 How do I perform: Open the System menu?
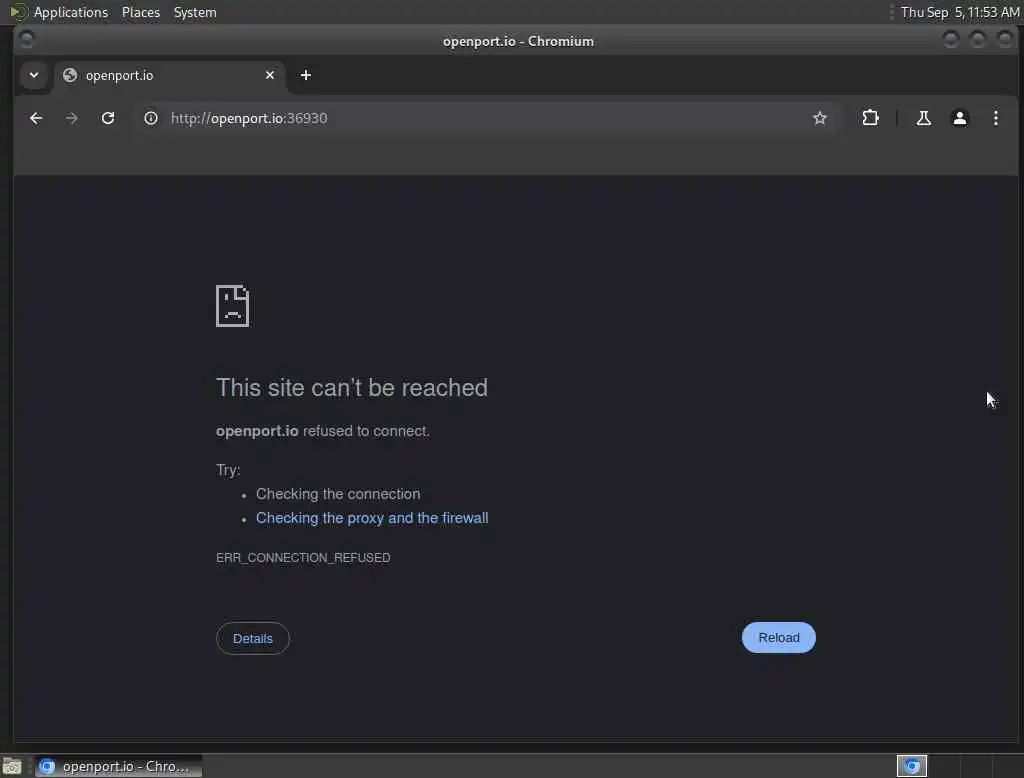point(195,12)
